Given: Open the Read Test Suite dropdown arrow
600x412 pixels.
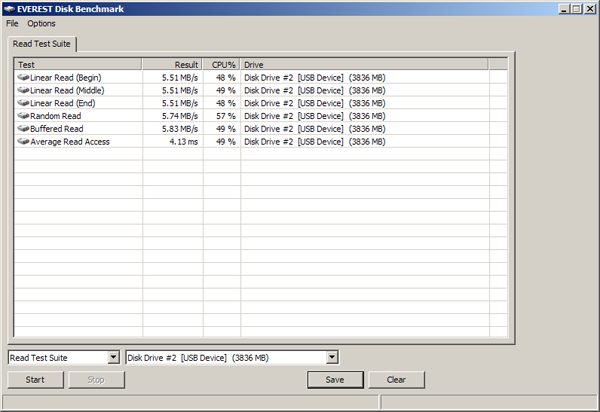Looking at the screenshot, I should (x=113, y=358).
